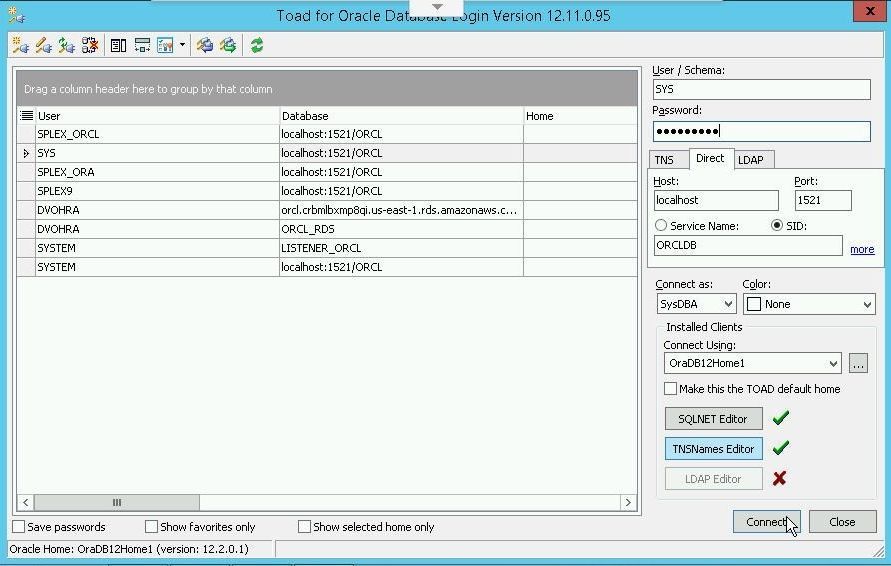Viewport: 891px width, 566px height.
Task: Close the Toad login window
Action: [869, 11]
